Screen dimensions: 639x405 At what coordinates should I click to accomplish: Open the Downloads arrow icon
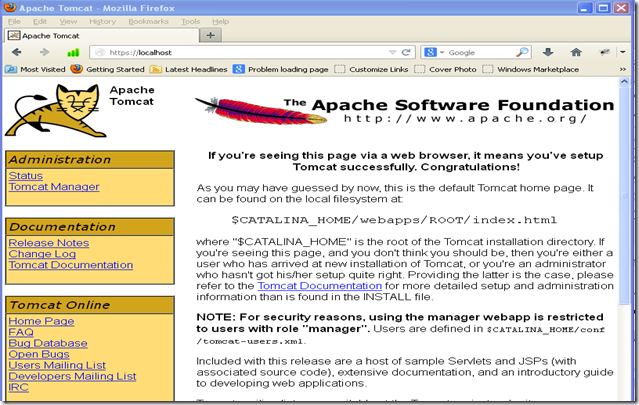coord(548,52)
